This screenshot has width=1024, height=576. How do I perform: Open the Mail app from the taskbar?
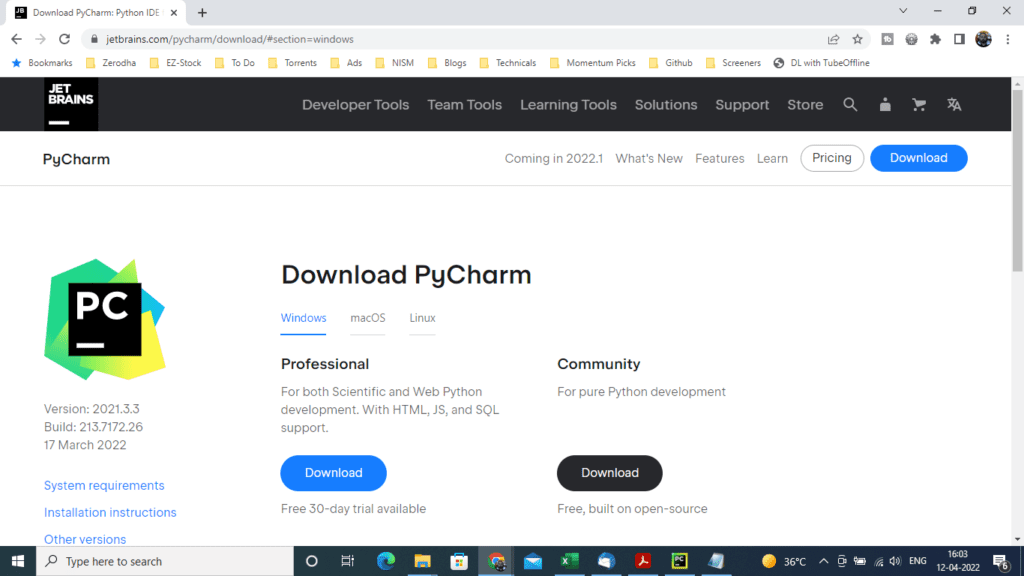coord(533,561)
